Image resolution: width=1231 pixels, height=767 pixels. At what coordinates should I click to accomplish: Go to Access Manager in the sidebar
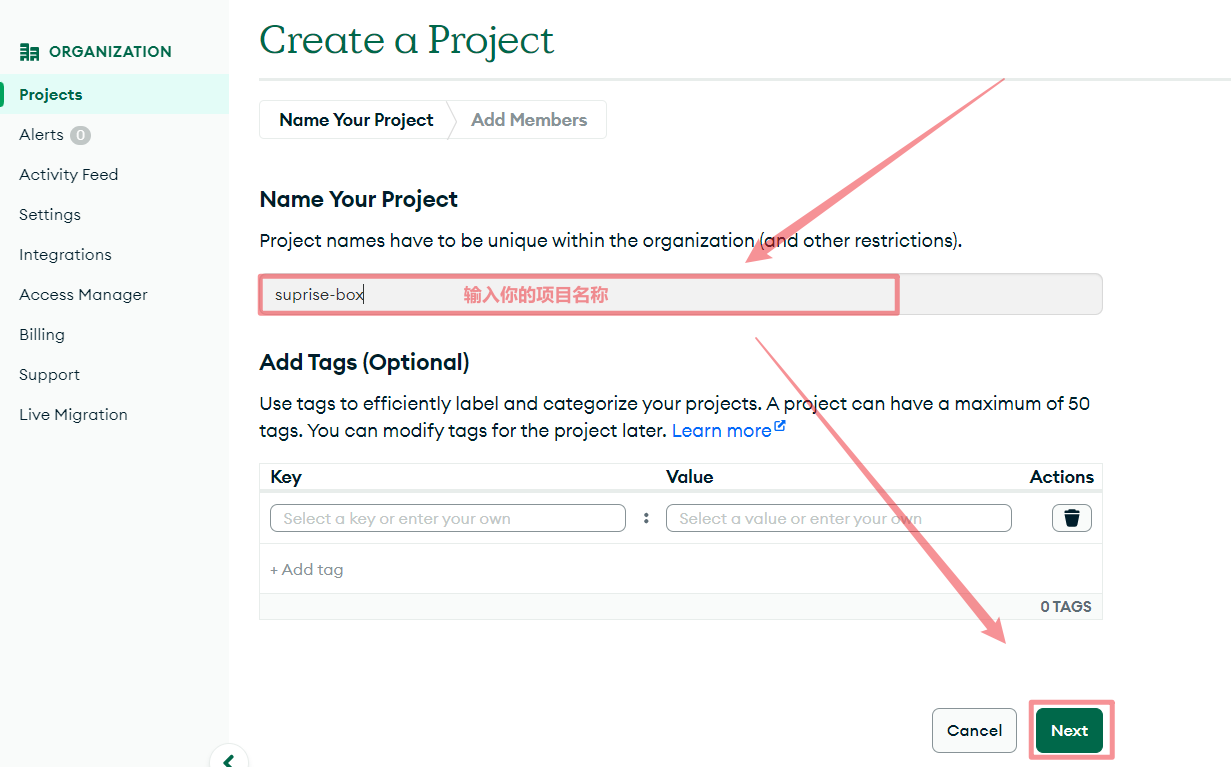click(x=83, y=295)
